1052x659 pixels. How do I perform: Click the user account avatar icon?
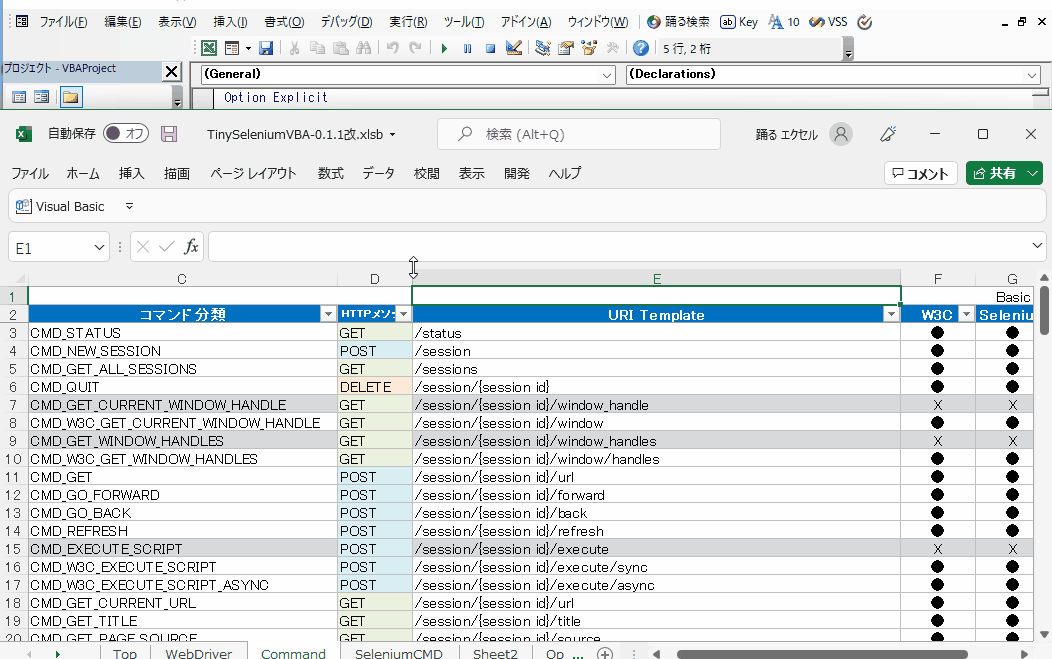click(x=841, y=134)
